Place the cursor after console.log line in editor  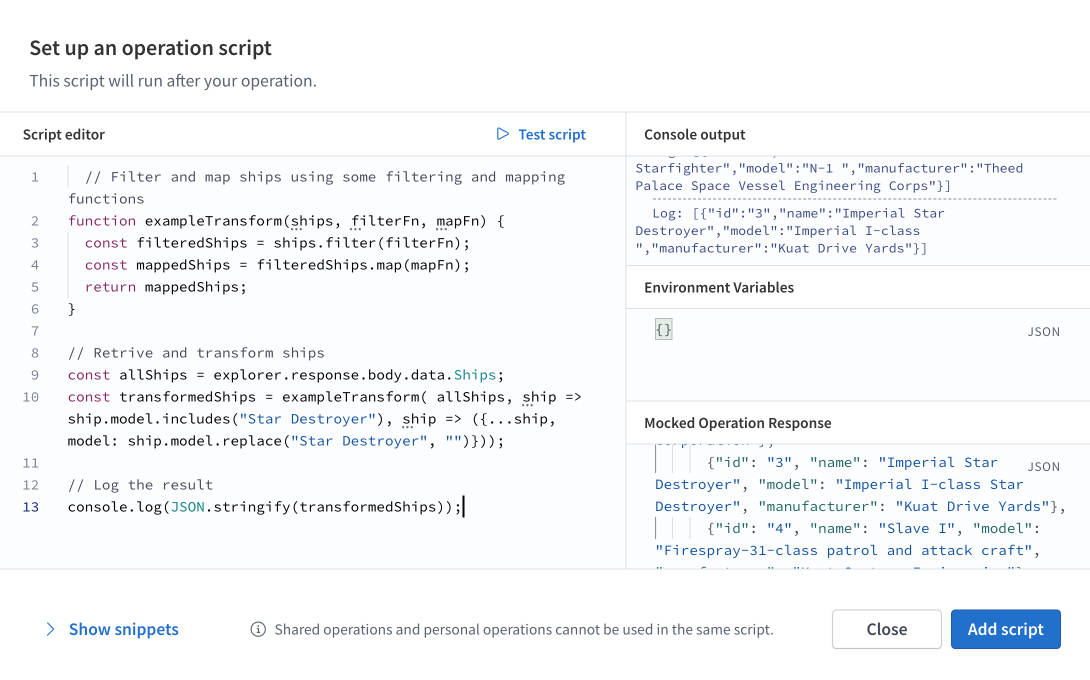click(460, 506)
